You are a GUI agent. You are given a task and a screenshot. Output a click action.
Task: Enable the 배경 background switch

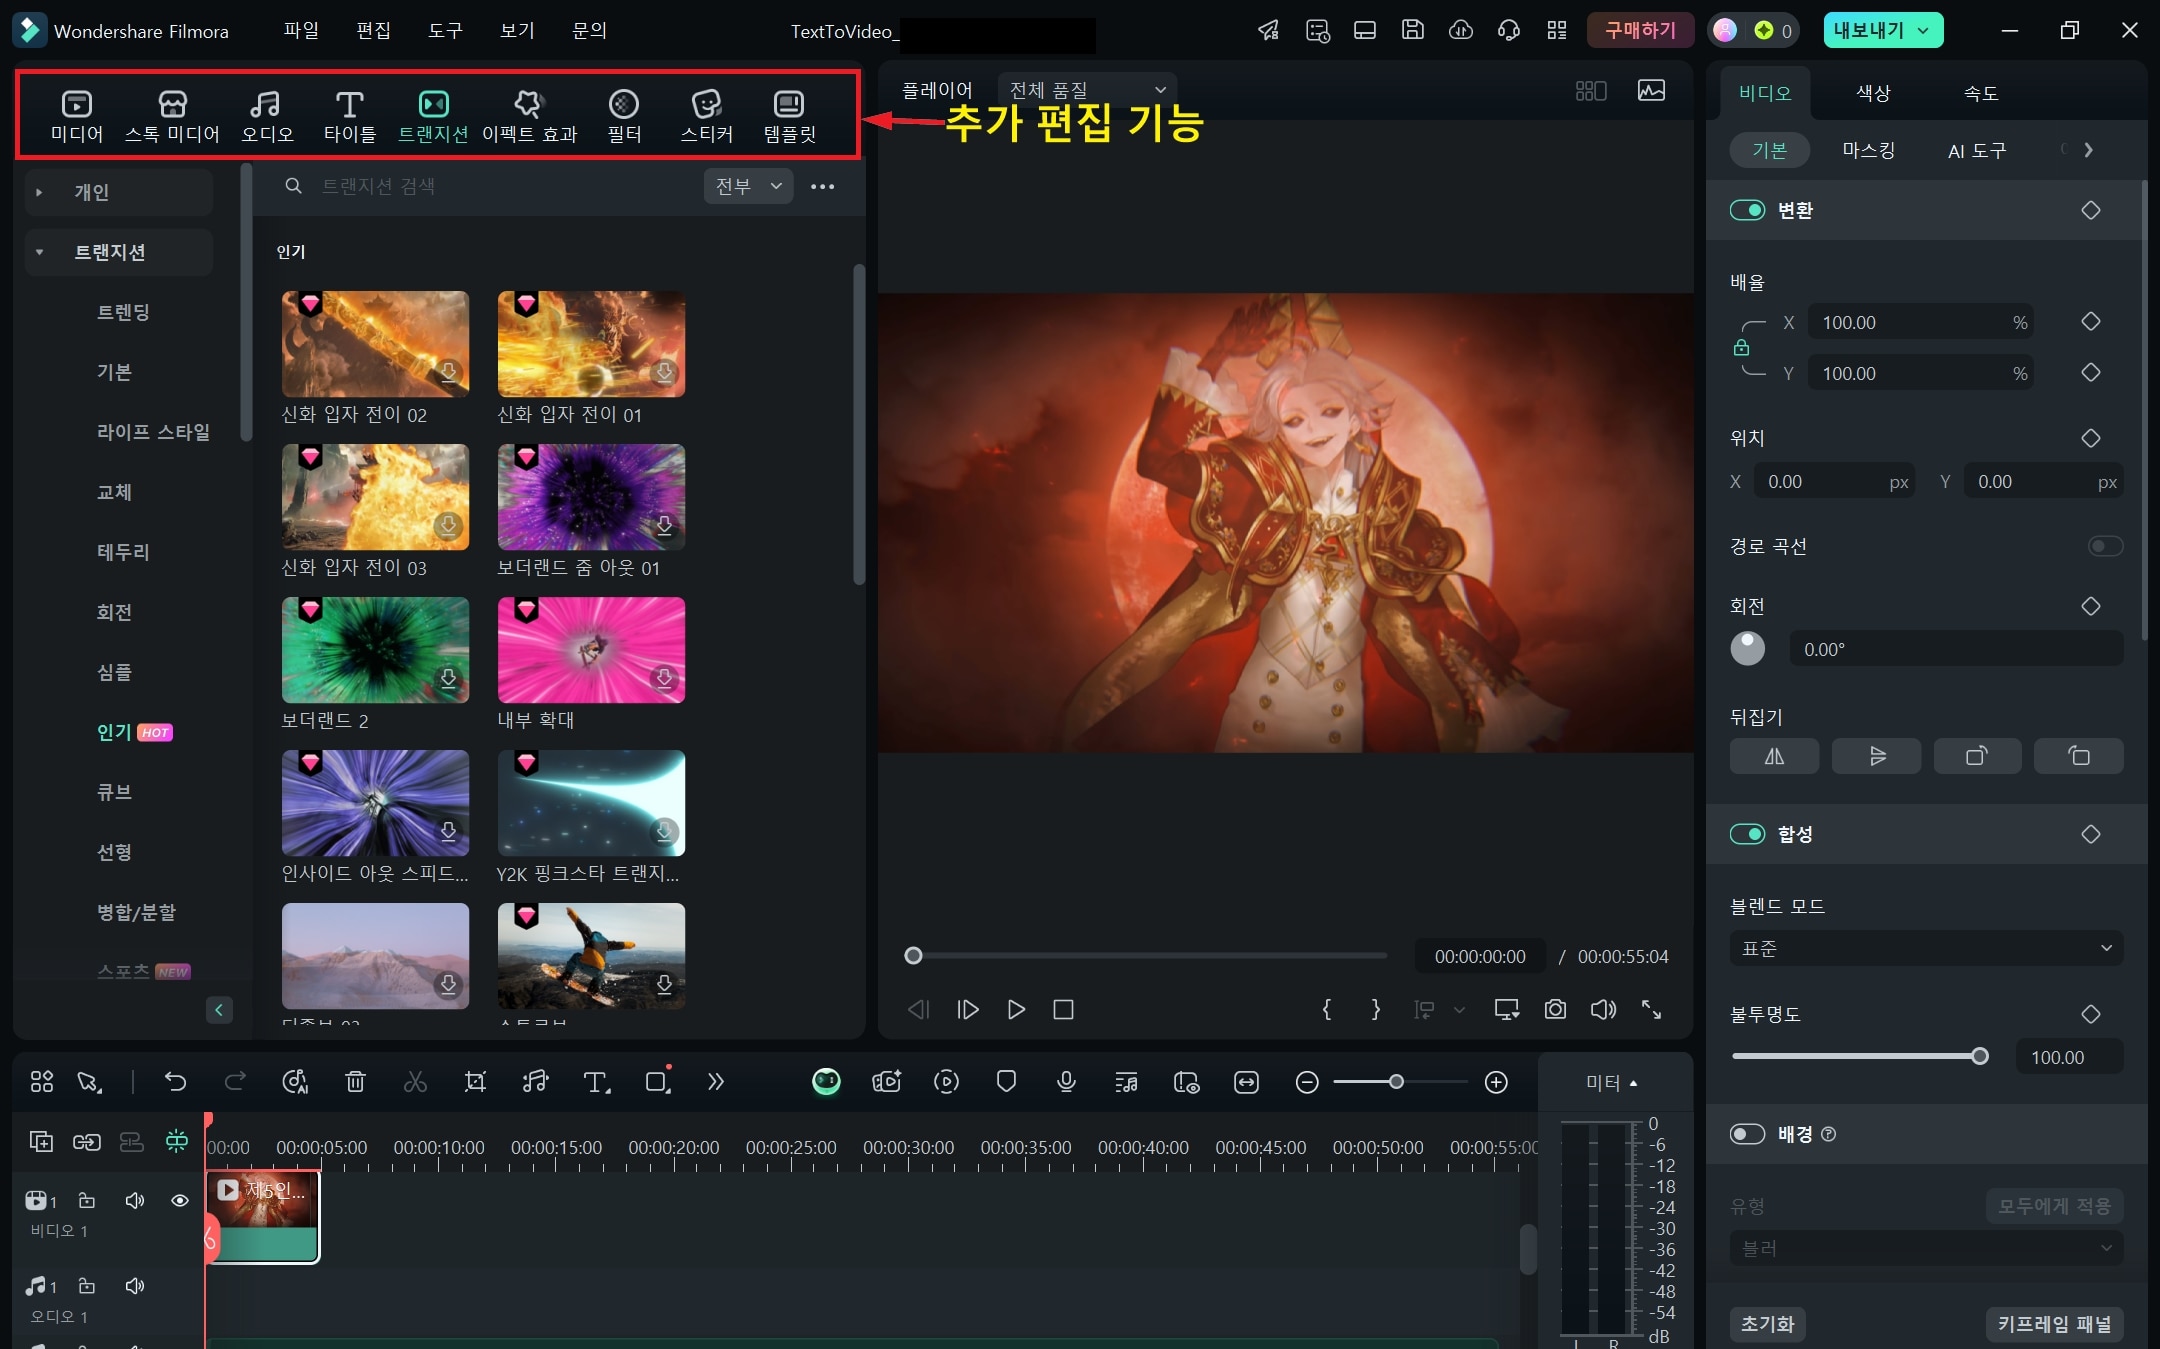click(1747, 1134)
